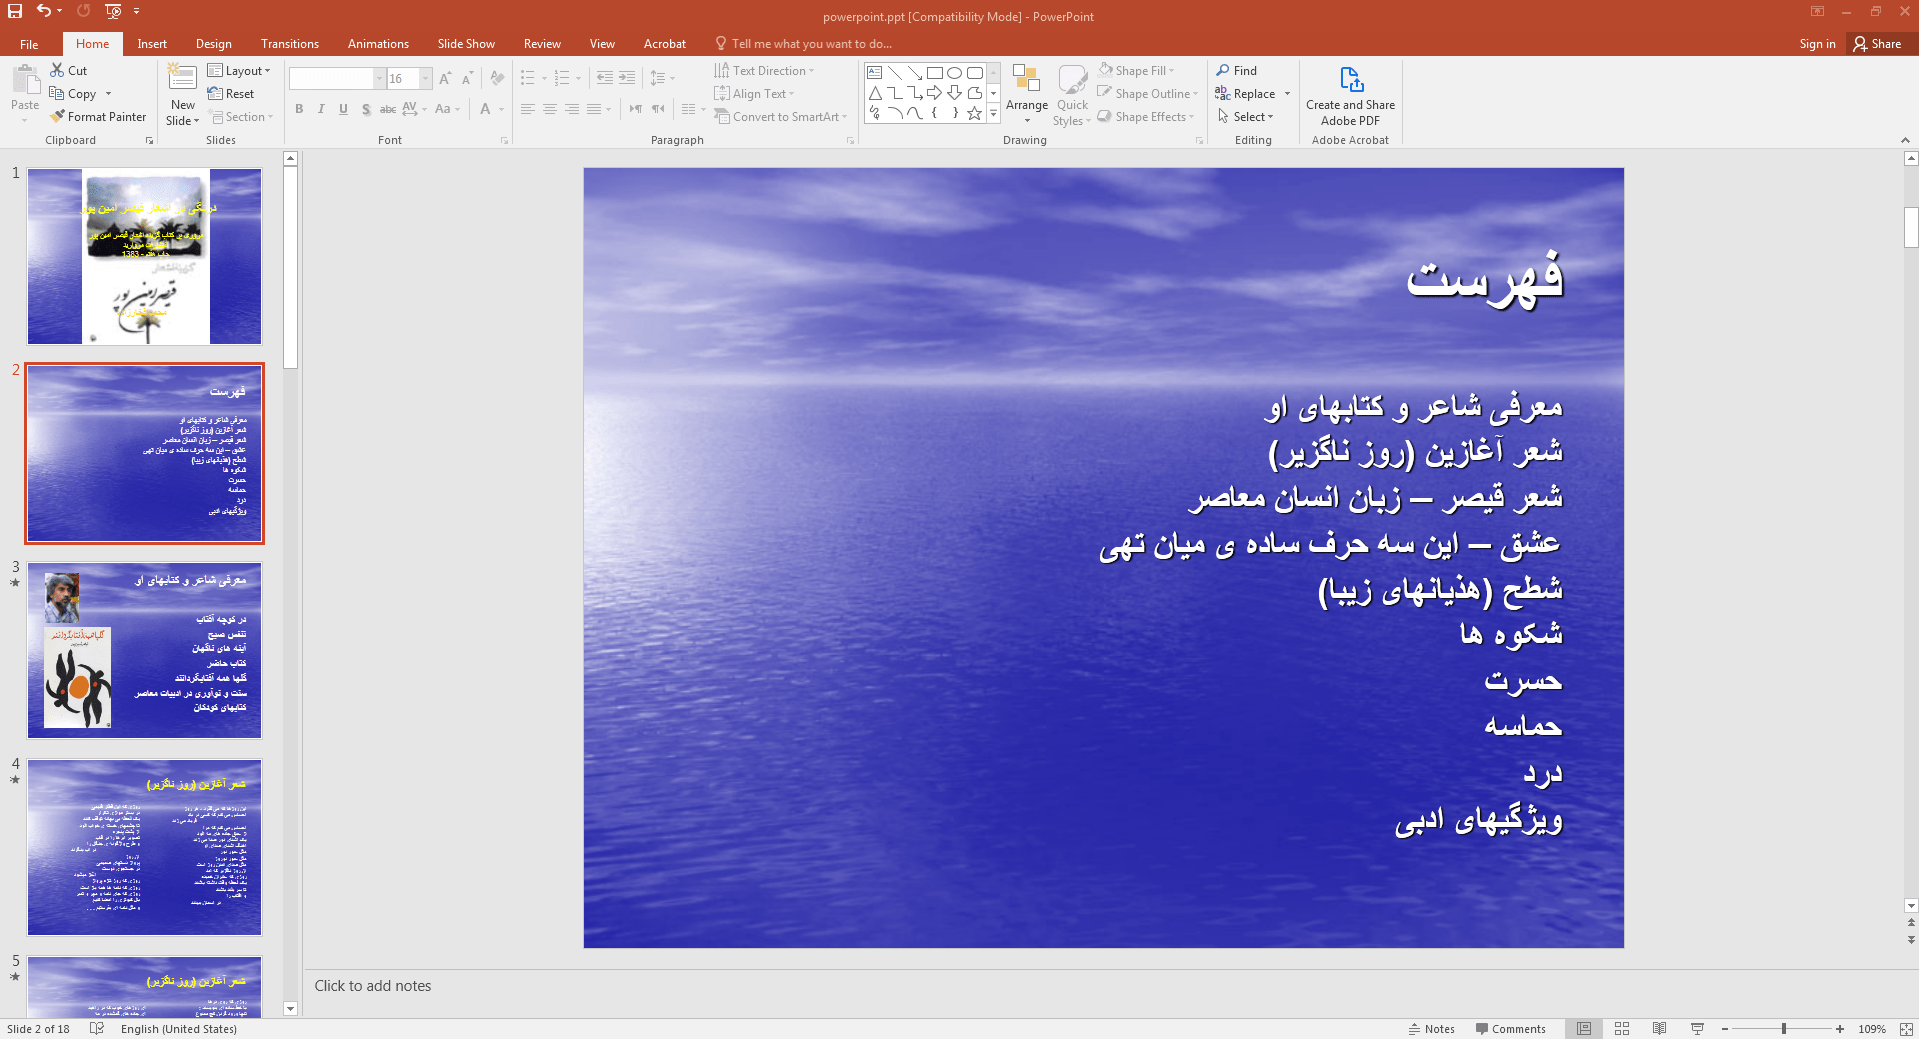Image resolution: width=1919 pixels, height=1039 pixels.
Task: Switch to the Transitions tab
Action: click(x=290, y=44)
